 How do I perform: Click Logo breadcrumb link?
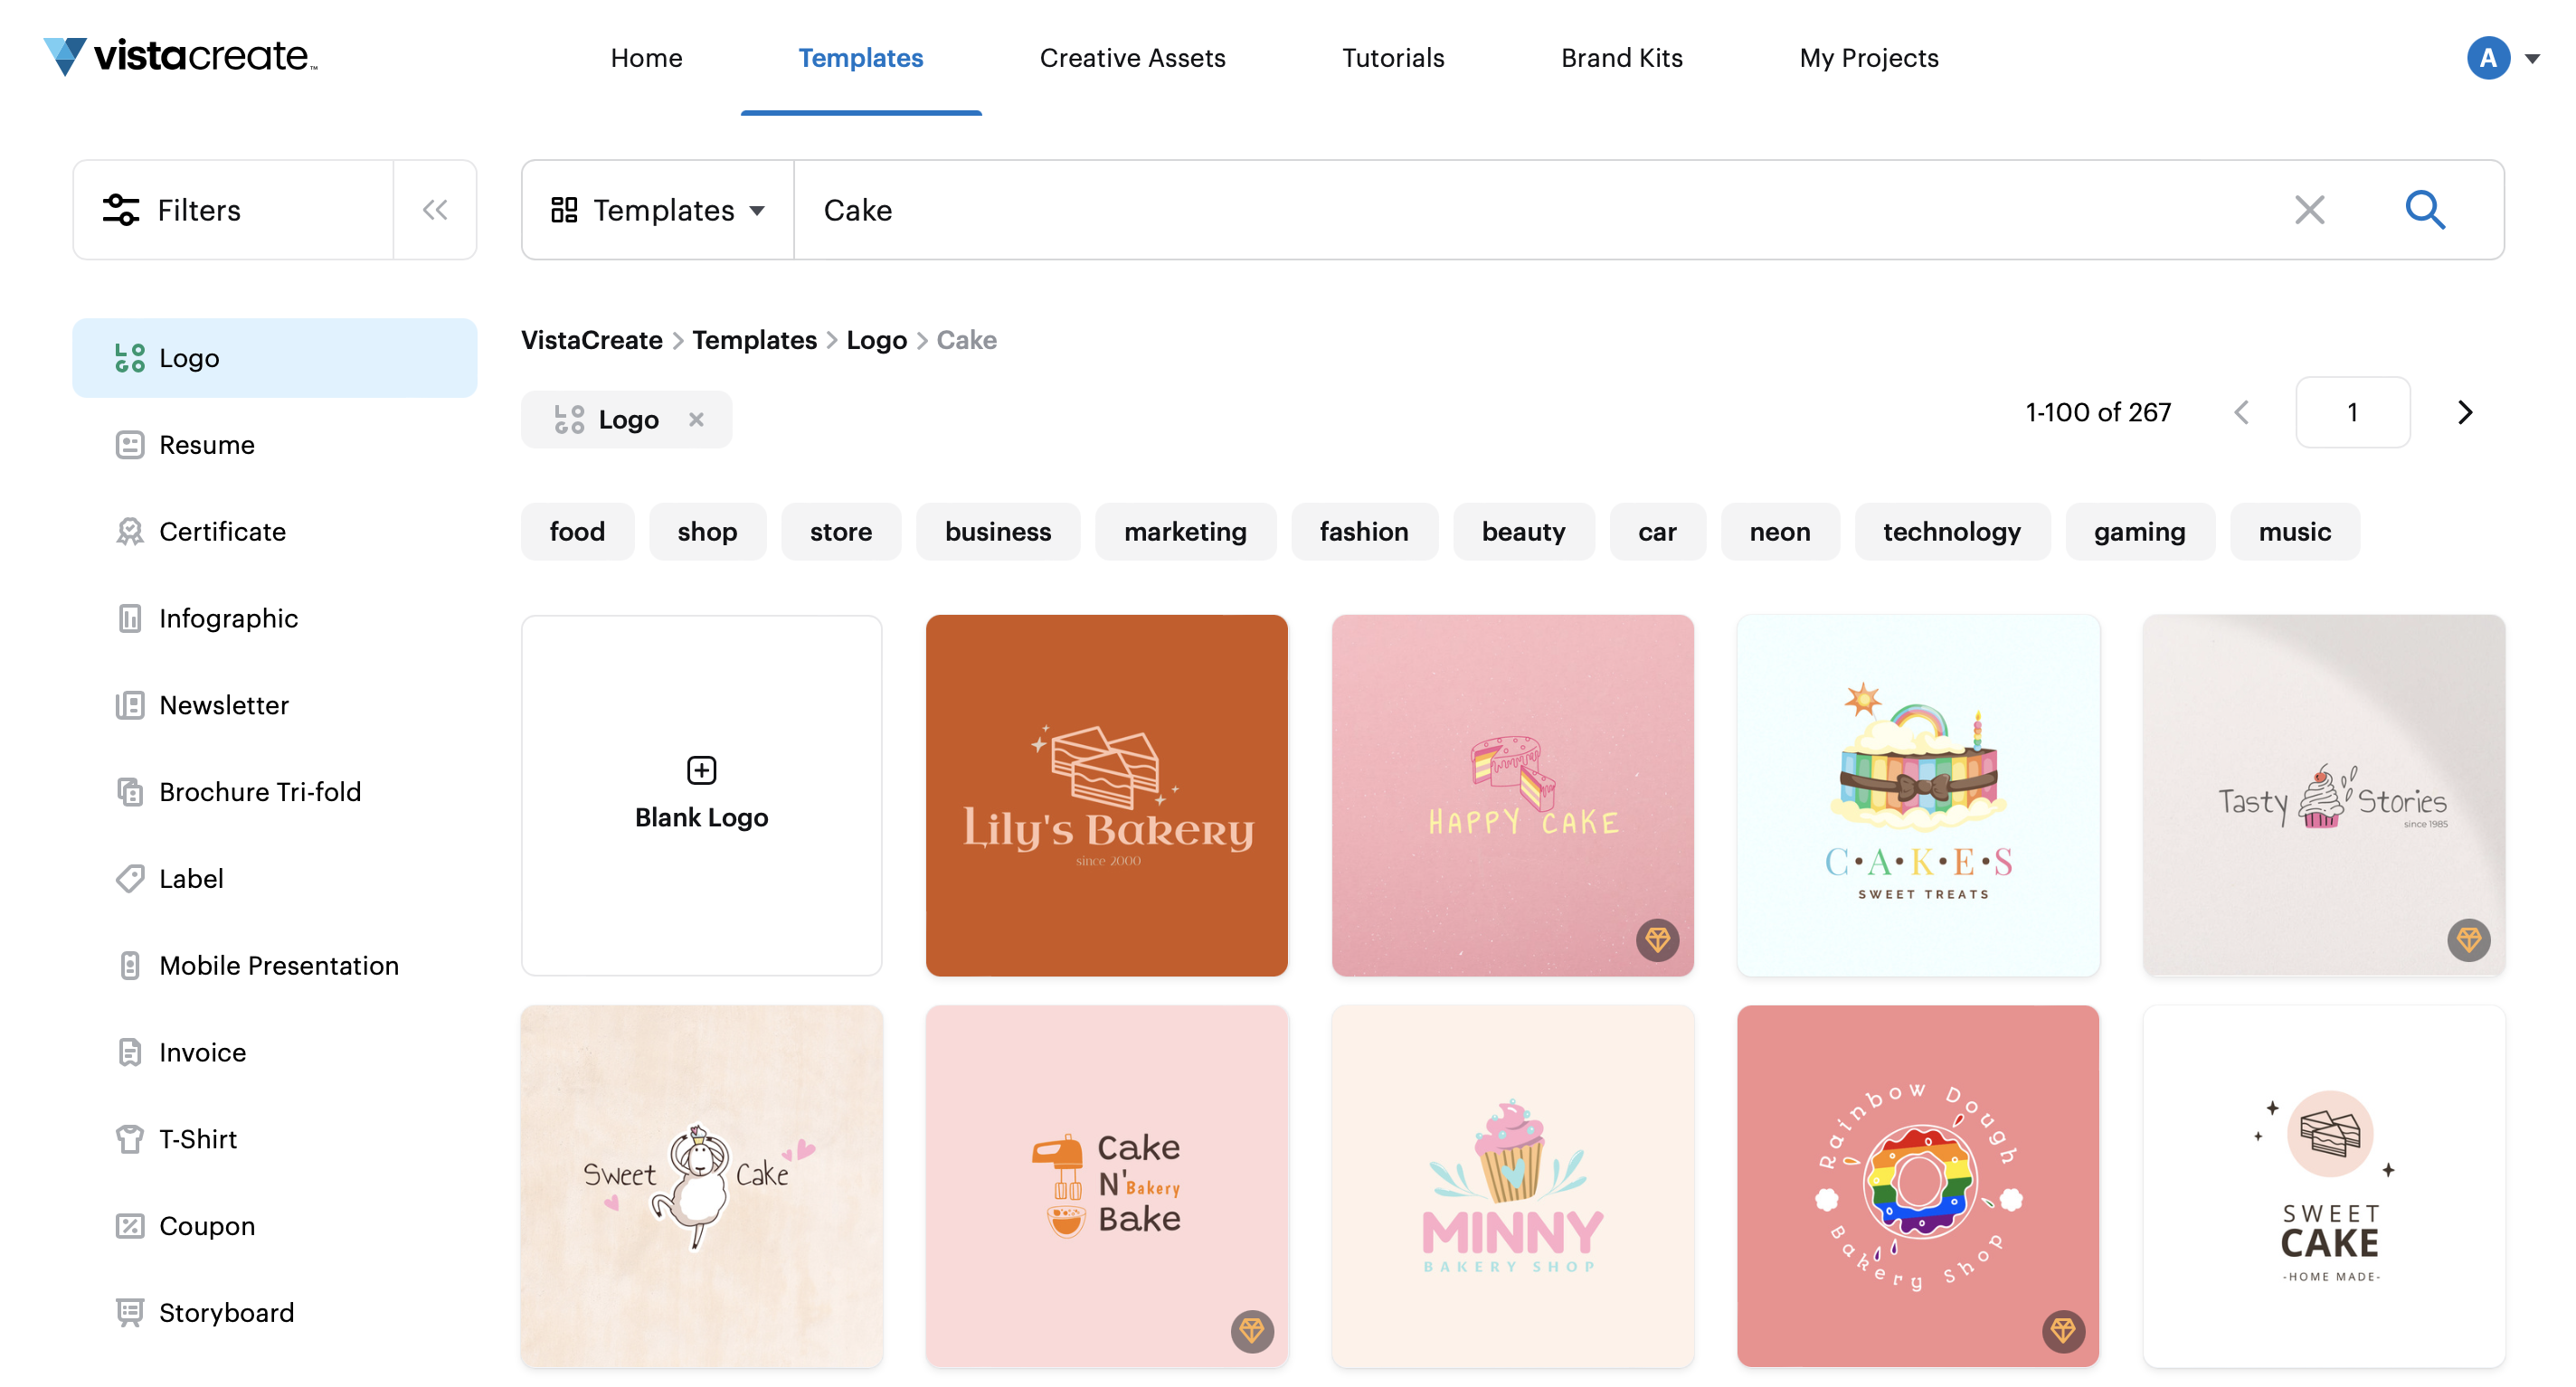click(876, 341)
